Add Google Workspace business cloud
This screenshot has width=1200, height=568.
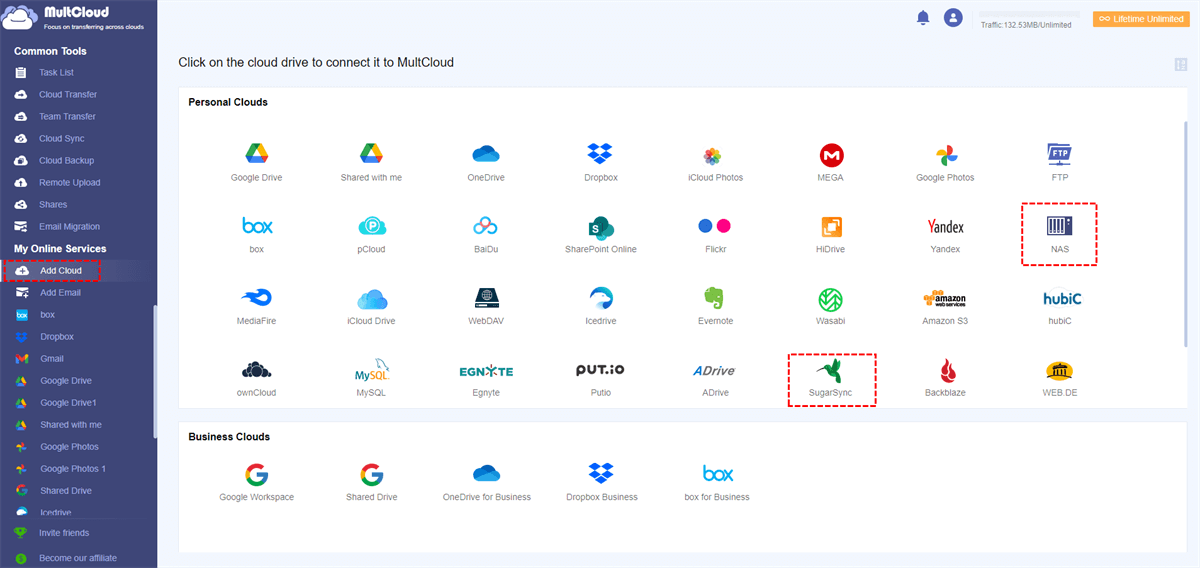point(257,474)
